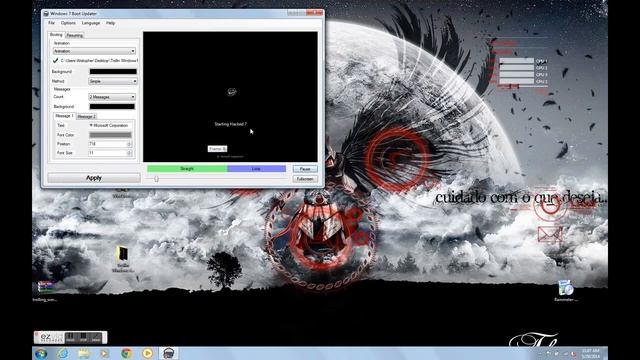640x360 pixels.
Task: Click the CPU 1 meter bar
Action: [x=517, y=61]
